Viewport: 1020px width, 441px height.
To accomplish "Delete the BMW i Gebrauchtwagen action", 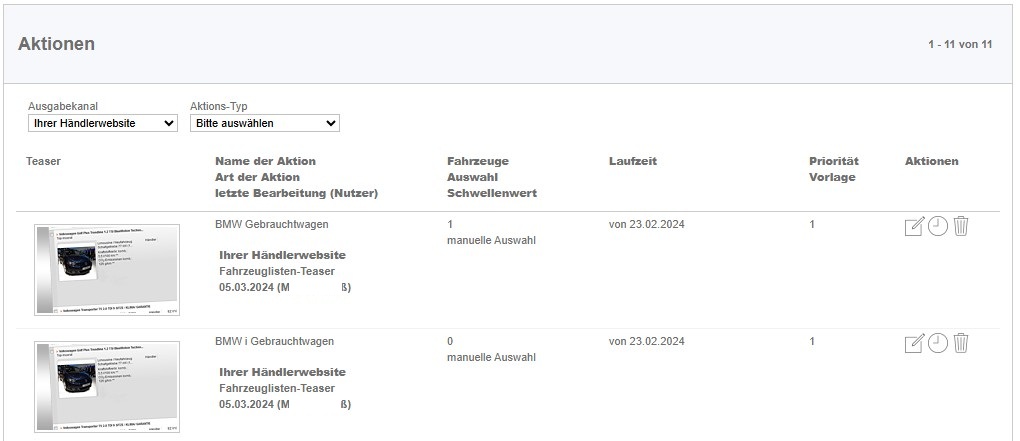I will point(961,344).
